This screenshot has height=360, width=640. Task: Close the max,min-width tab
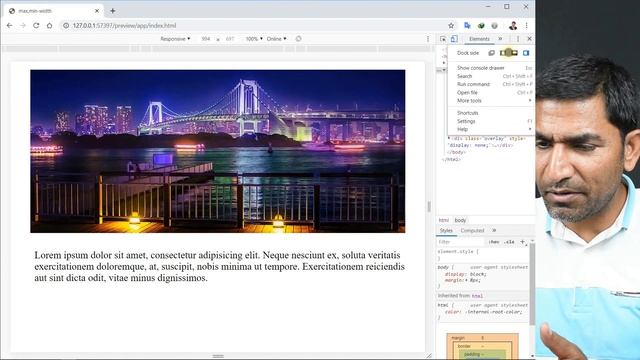pos(97,11)
